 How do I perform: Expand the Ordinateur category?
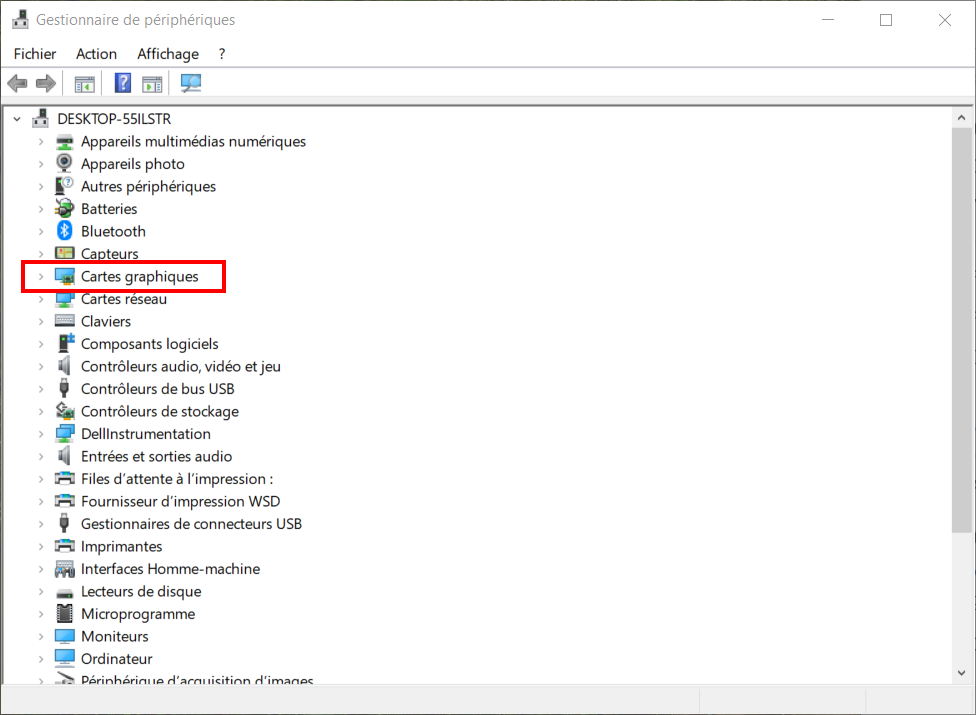point(41,658)
